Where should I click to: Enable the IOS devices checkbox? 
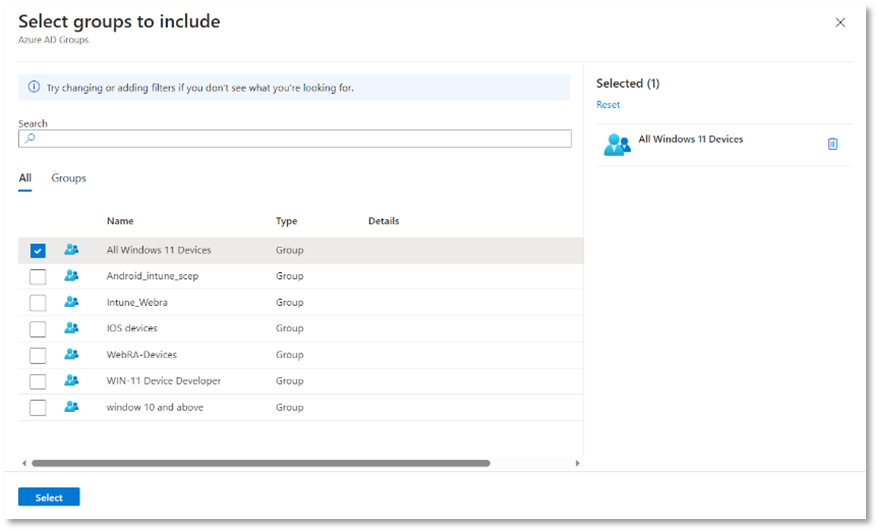[38, 329]
